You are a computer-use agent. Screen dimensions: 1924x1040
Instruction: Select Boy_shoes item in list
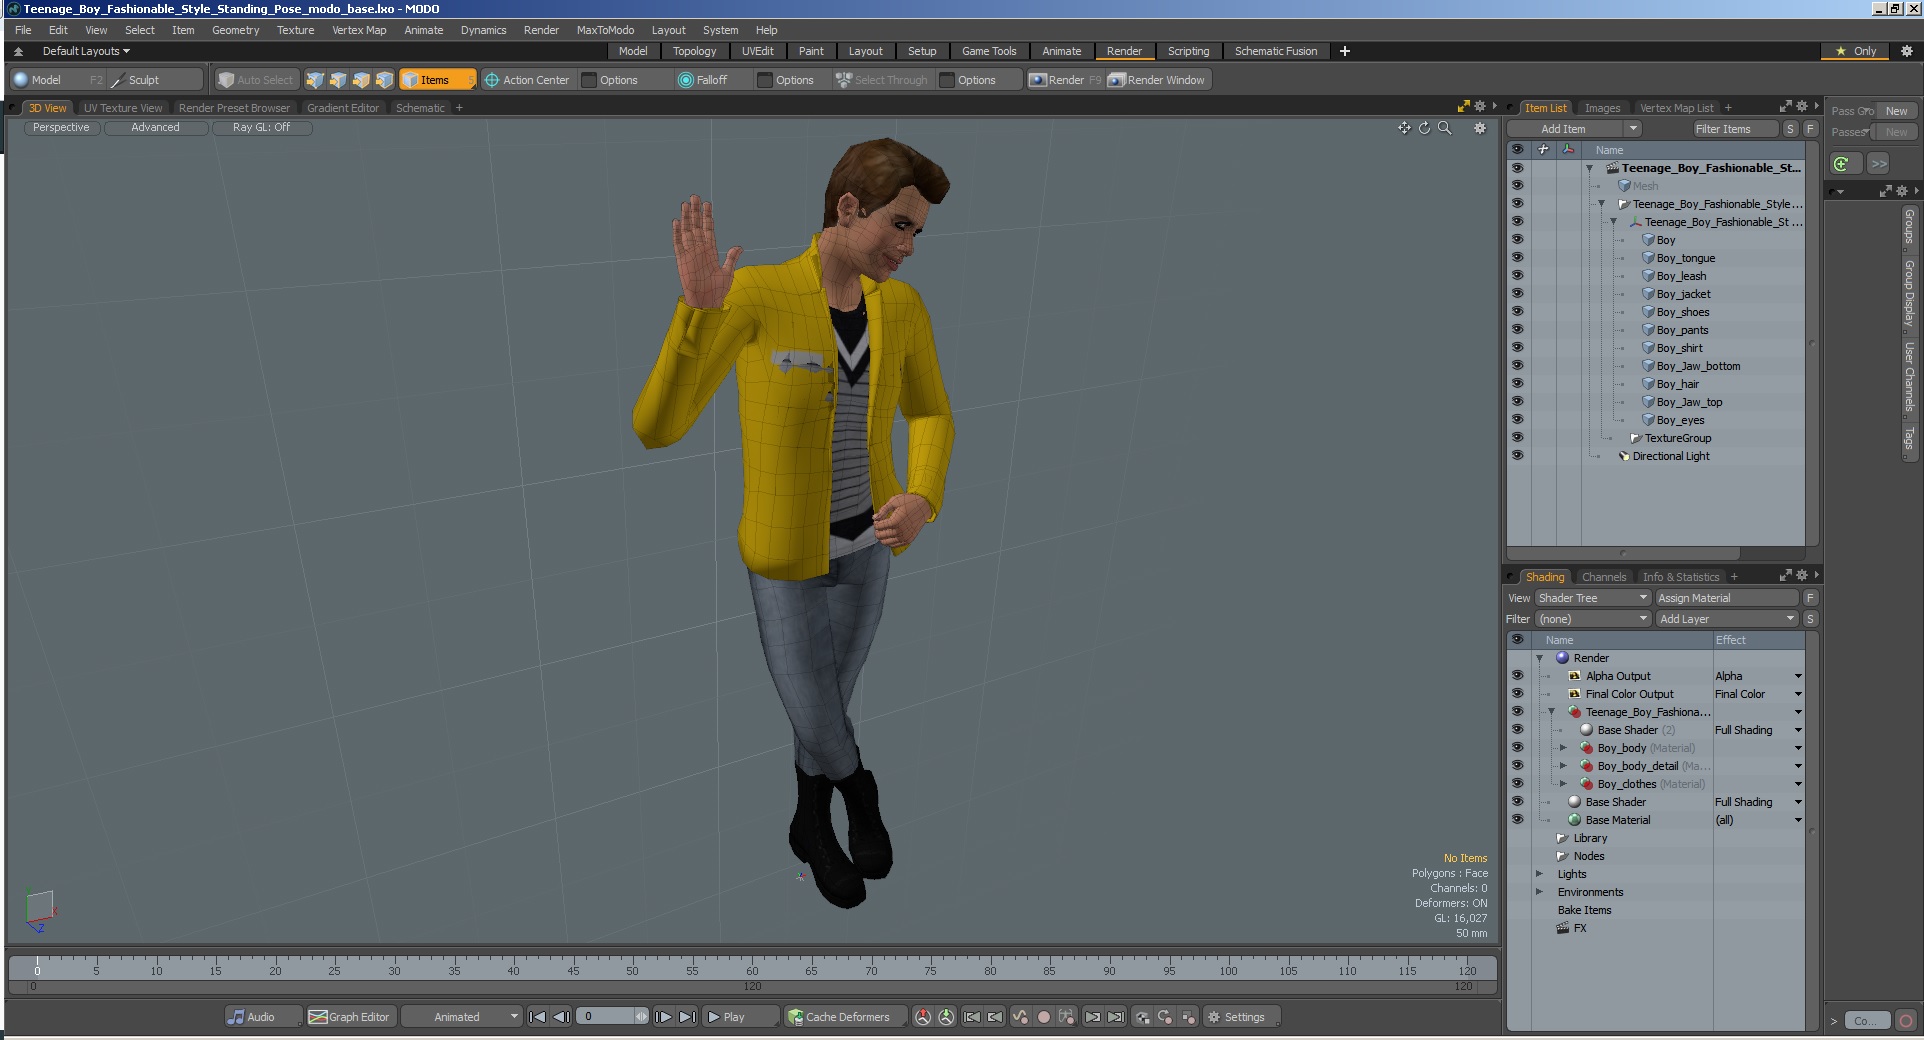click(1682, 312)
